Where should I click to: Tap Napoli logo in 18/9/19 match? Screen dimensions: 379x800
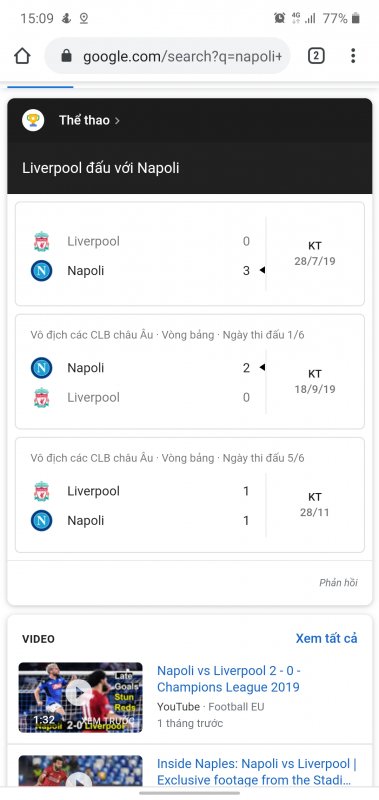[41, 368]
